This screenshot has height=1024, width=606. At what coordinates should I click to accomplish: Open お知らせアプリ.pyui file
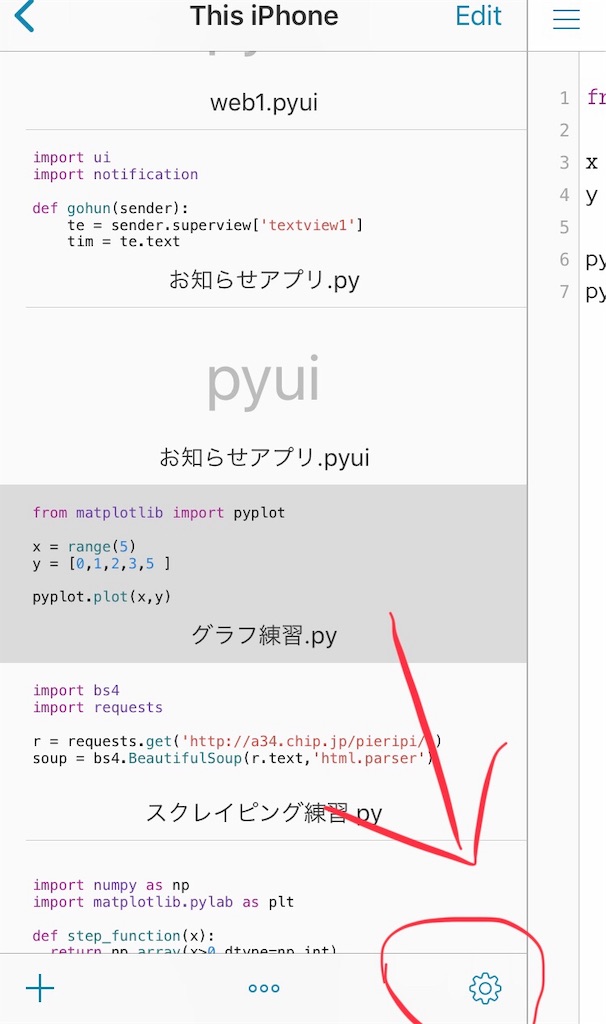tap(264, 457)
